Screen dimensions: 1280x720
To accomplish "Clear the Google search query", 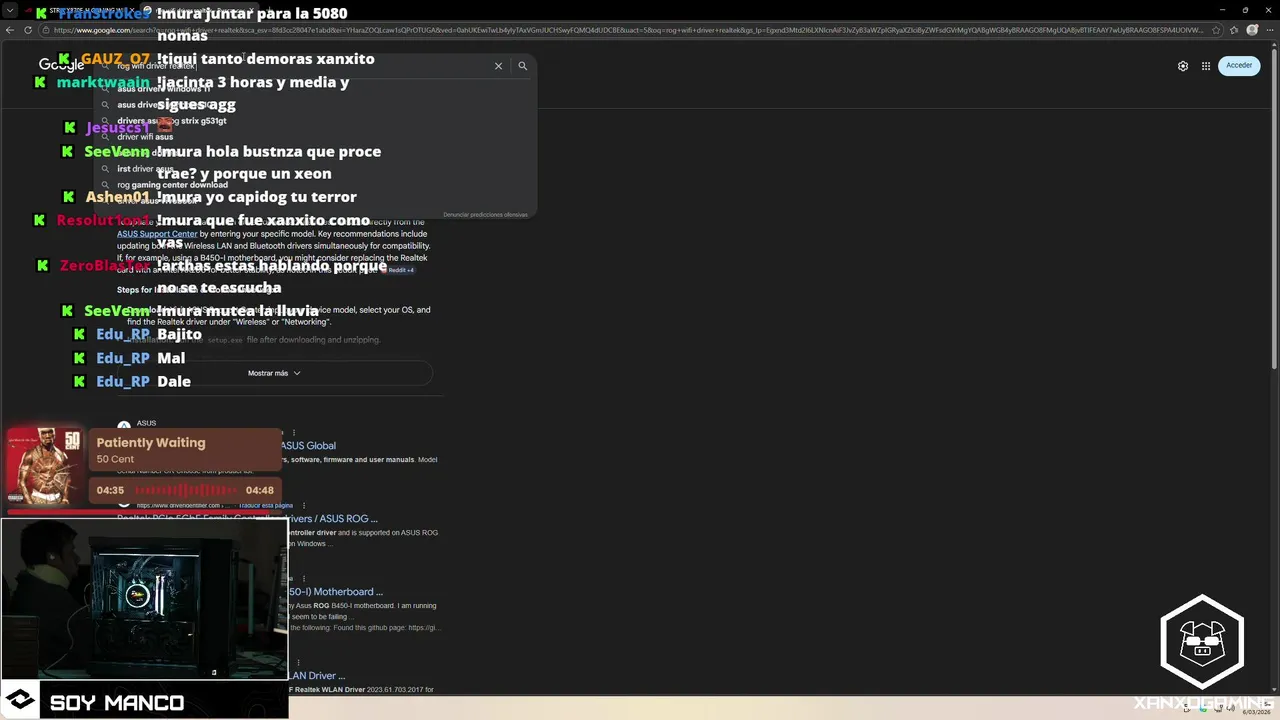I will pyautogui.click(x=498, y=66).
